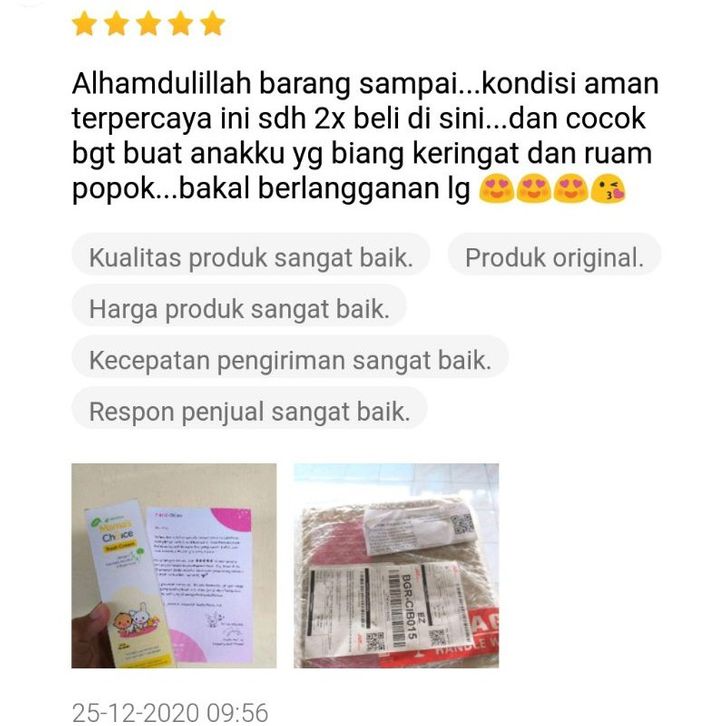This screenshot has height=726, width=726.
Task: Tap the "Harga produk sangat baik." tag
Action: pyautogui.click(x=239, y=308)
